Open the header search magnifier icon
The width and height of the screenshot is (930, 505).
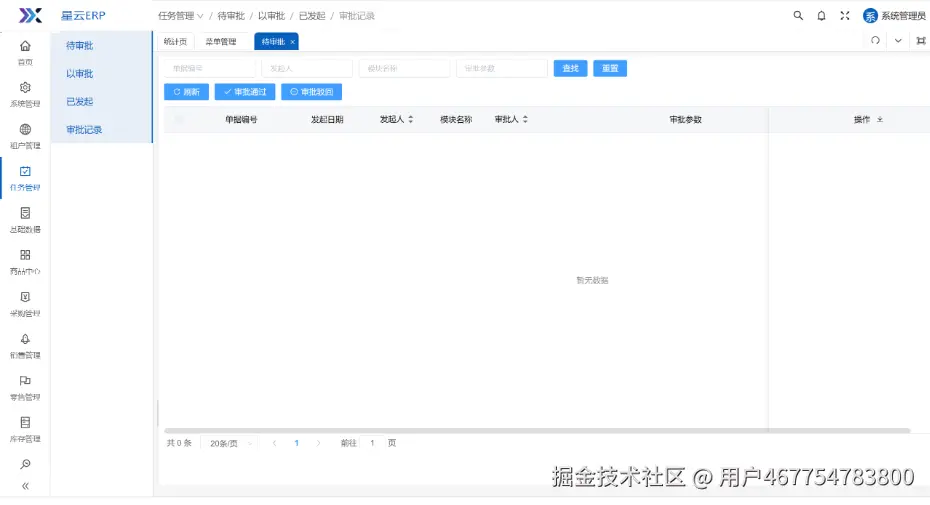pos(798,16)
